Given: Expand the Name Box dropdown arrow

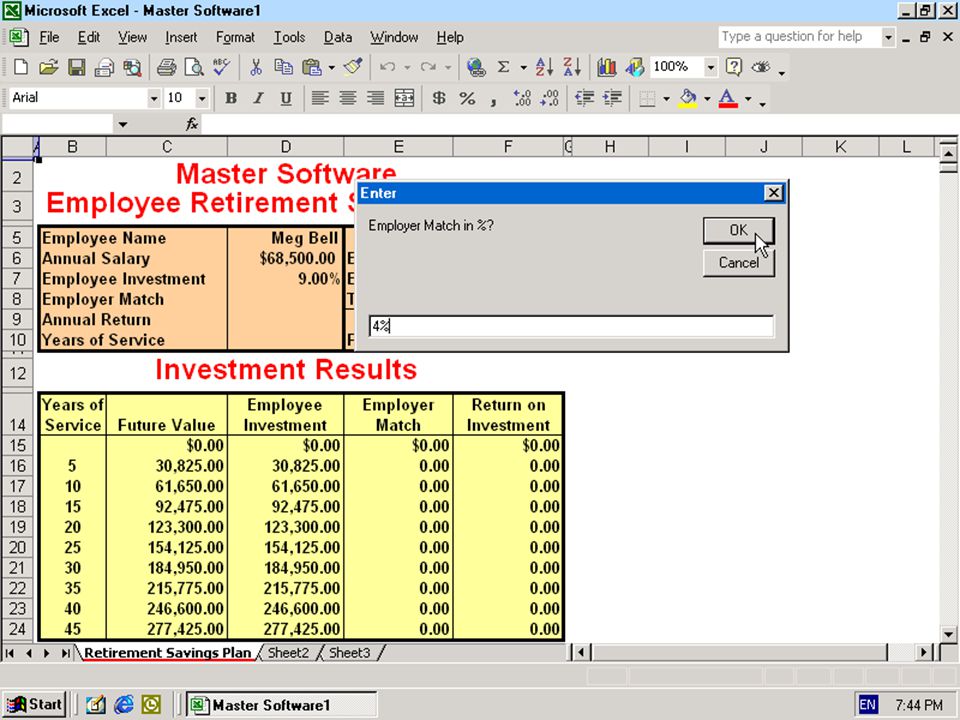Looking at the screenshot, I should [123, 125].
